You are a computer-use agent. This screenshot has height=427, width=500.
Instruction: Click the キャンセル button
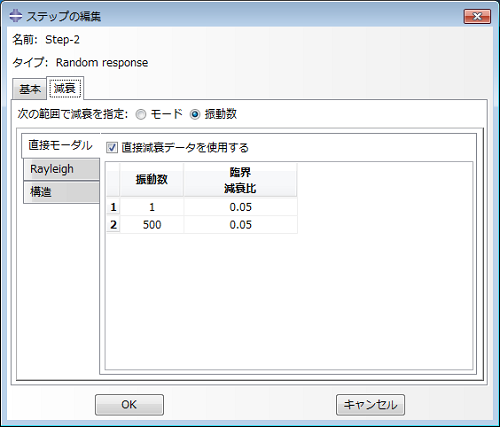370,405
